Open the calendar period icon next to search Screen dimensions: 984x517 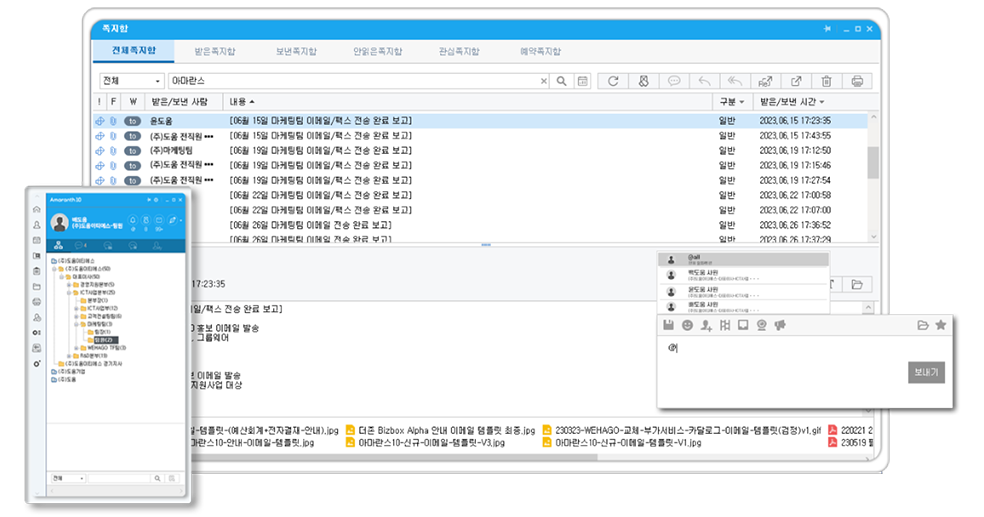point(583,81)
